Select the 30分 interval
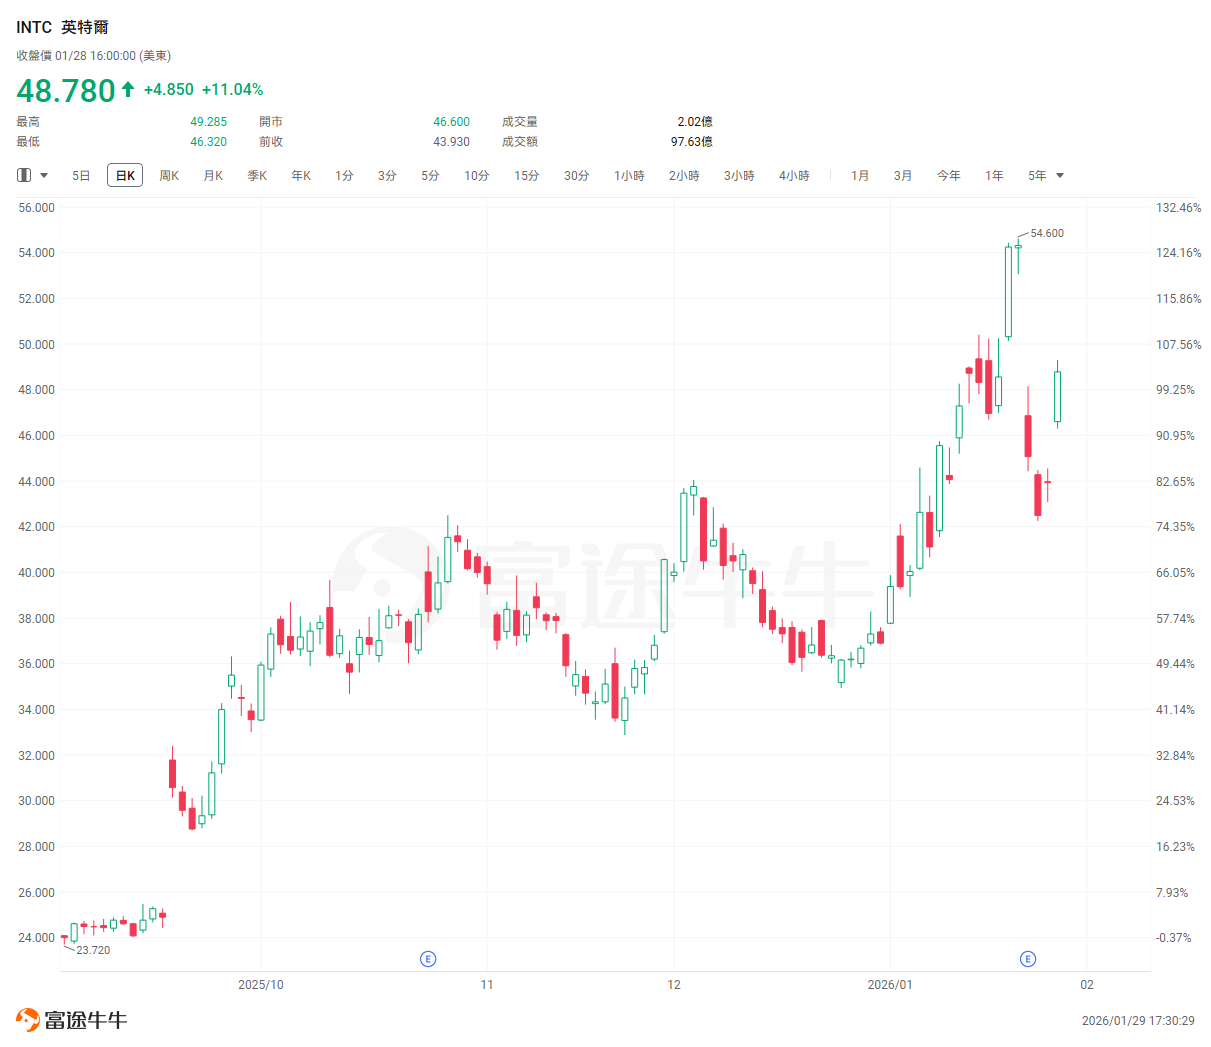 [577, 175]
